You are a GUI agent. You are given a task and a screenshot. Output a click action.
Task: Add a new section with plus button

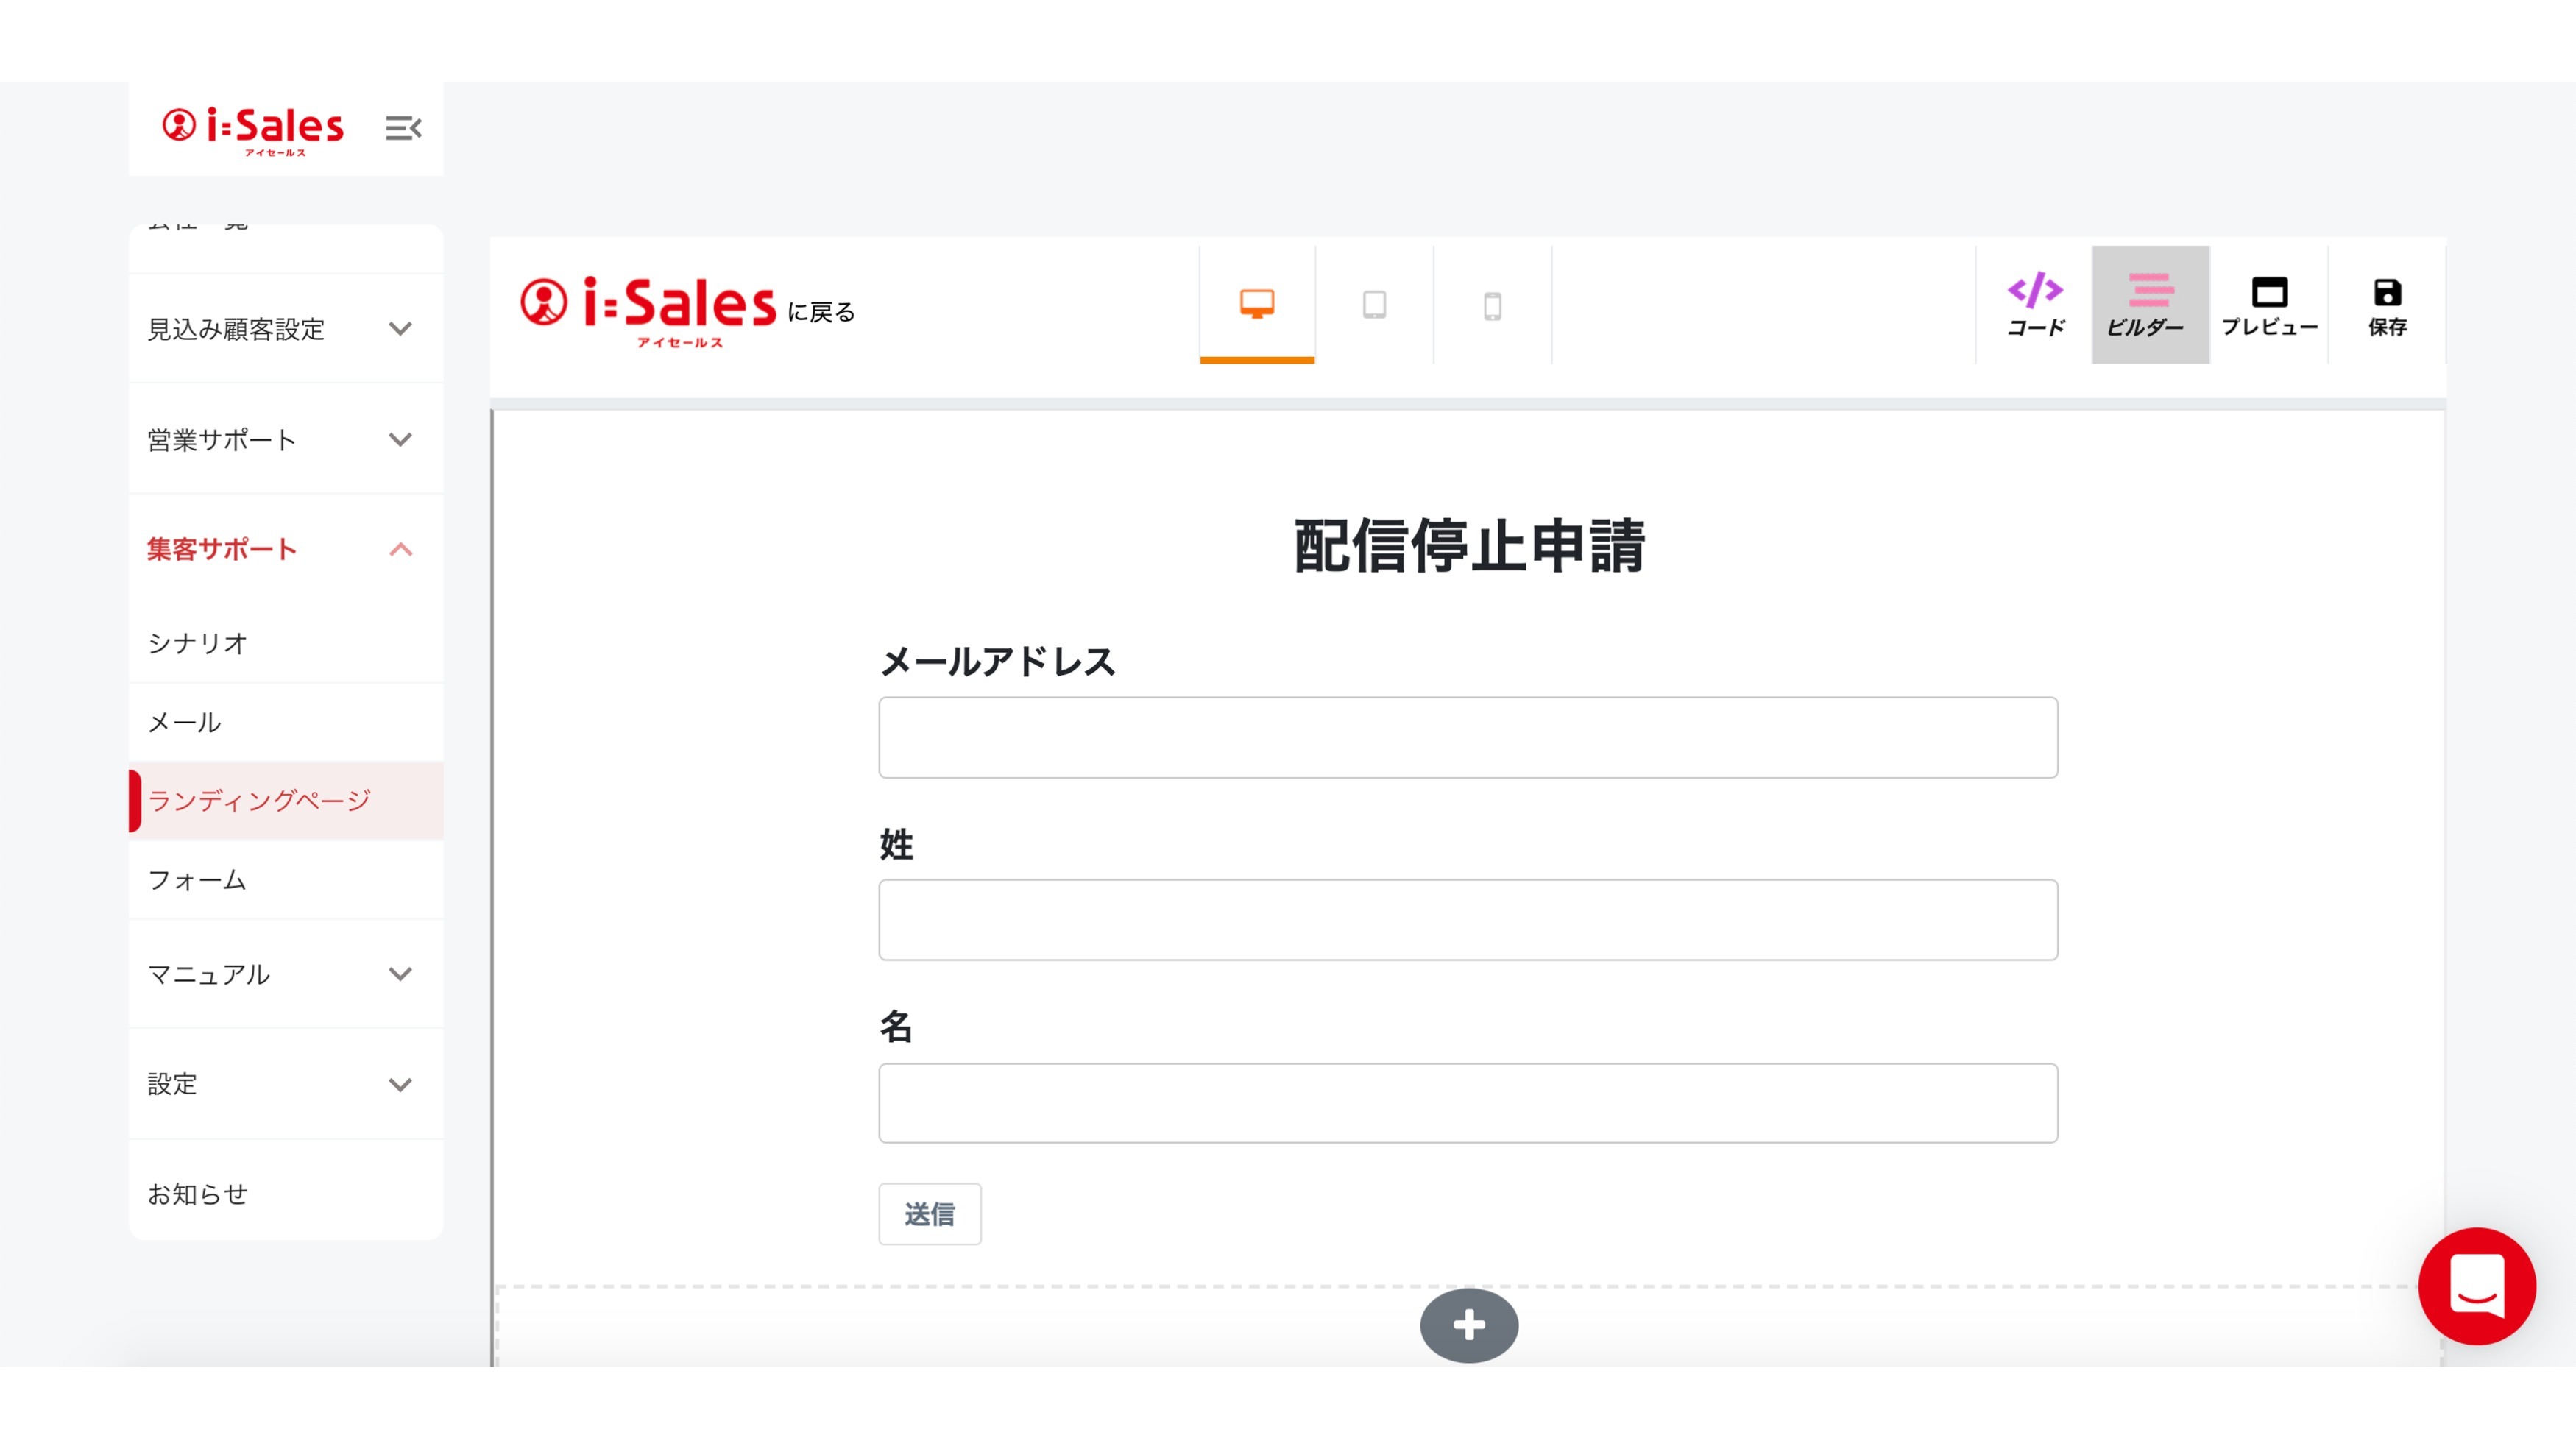(1468, 1325)
